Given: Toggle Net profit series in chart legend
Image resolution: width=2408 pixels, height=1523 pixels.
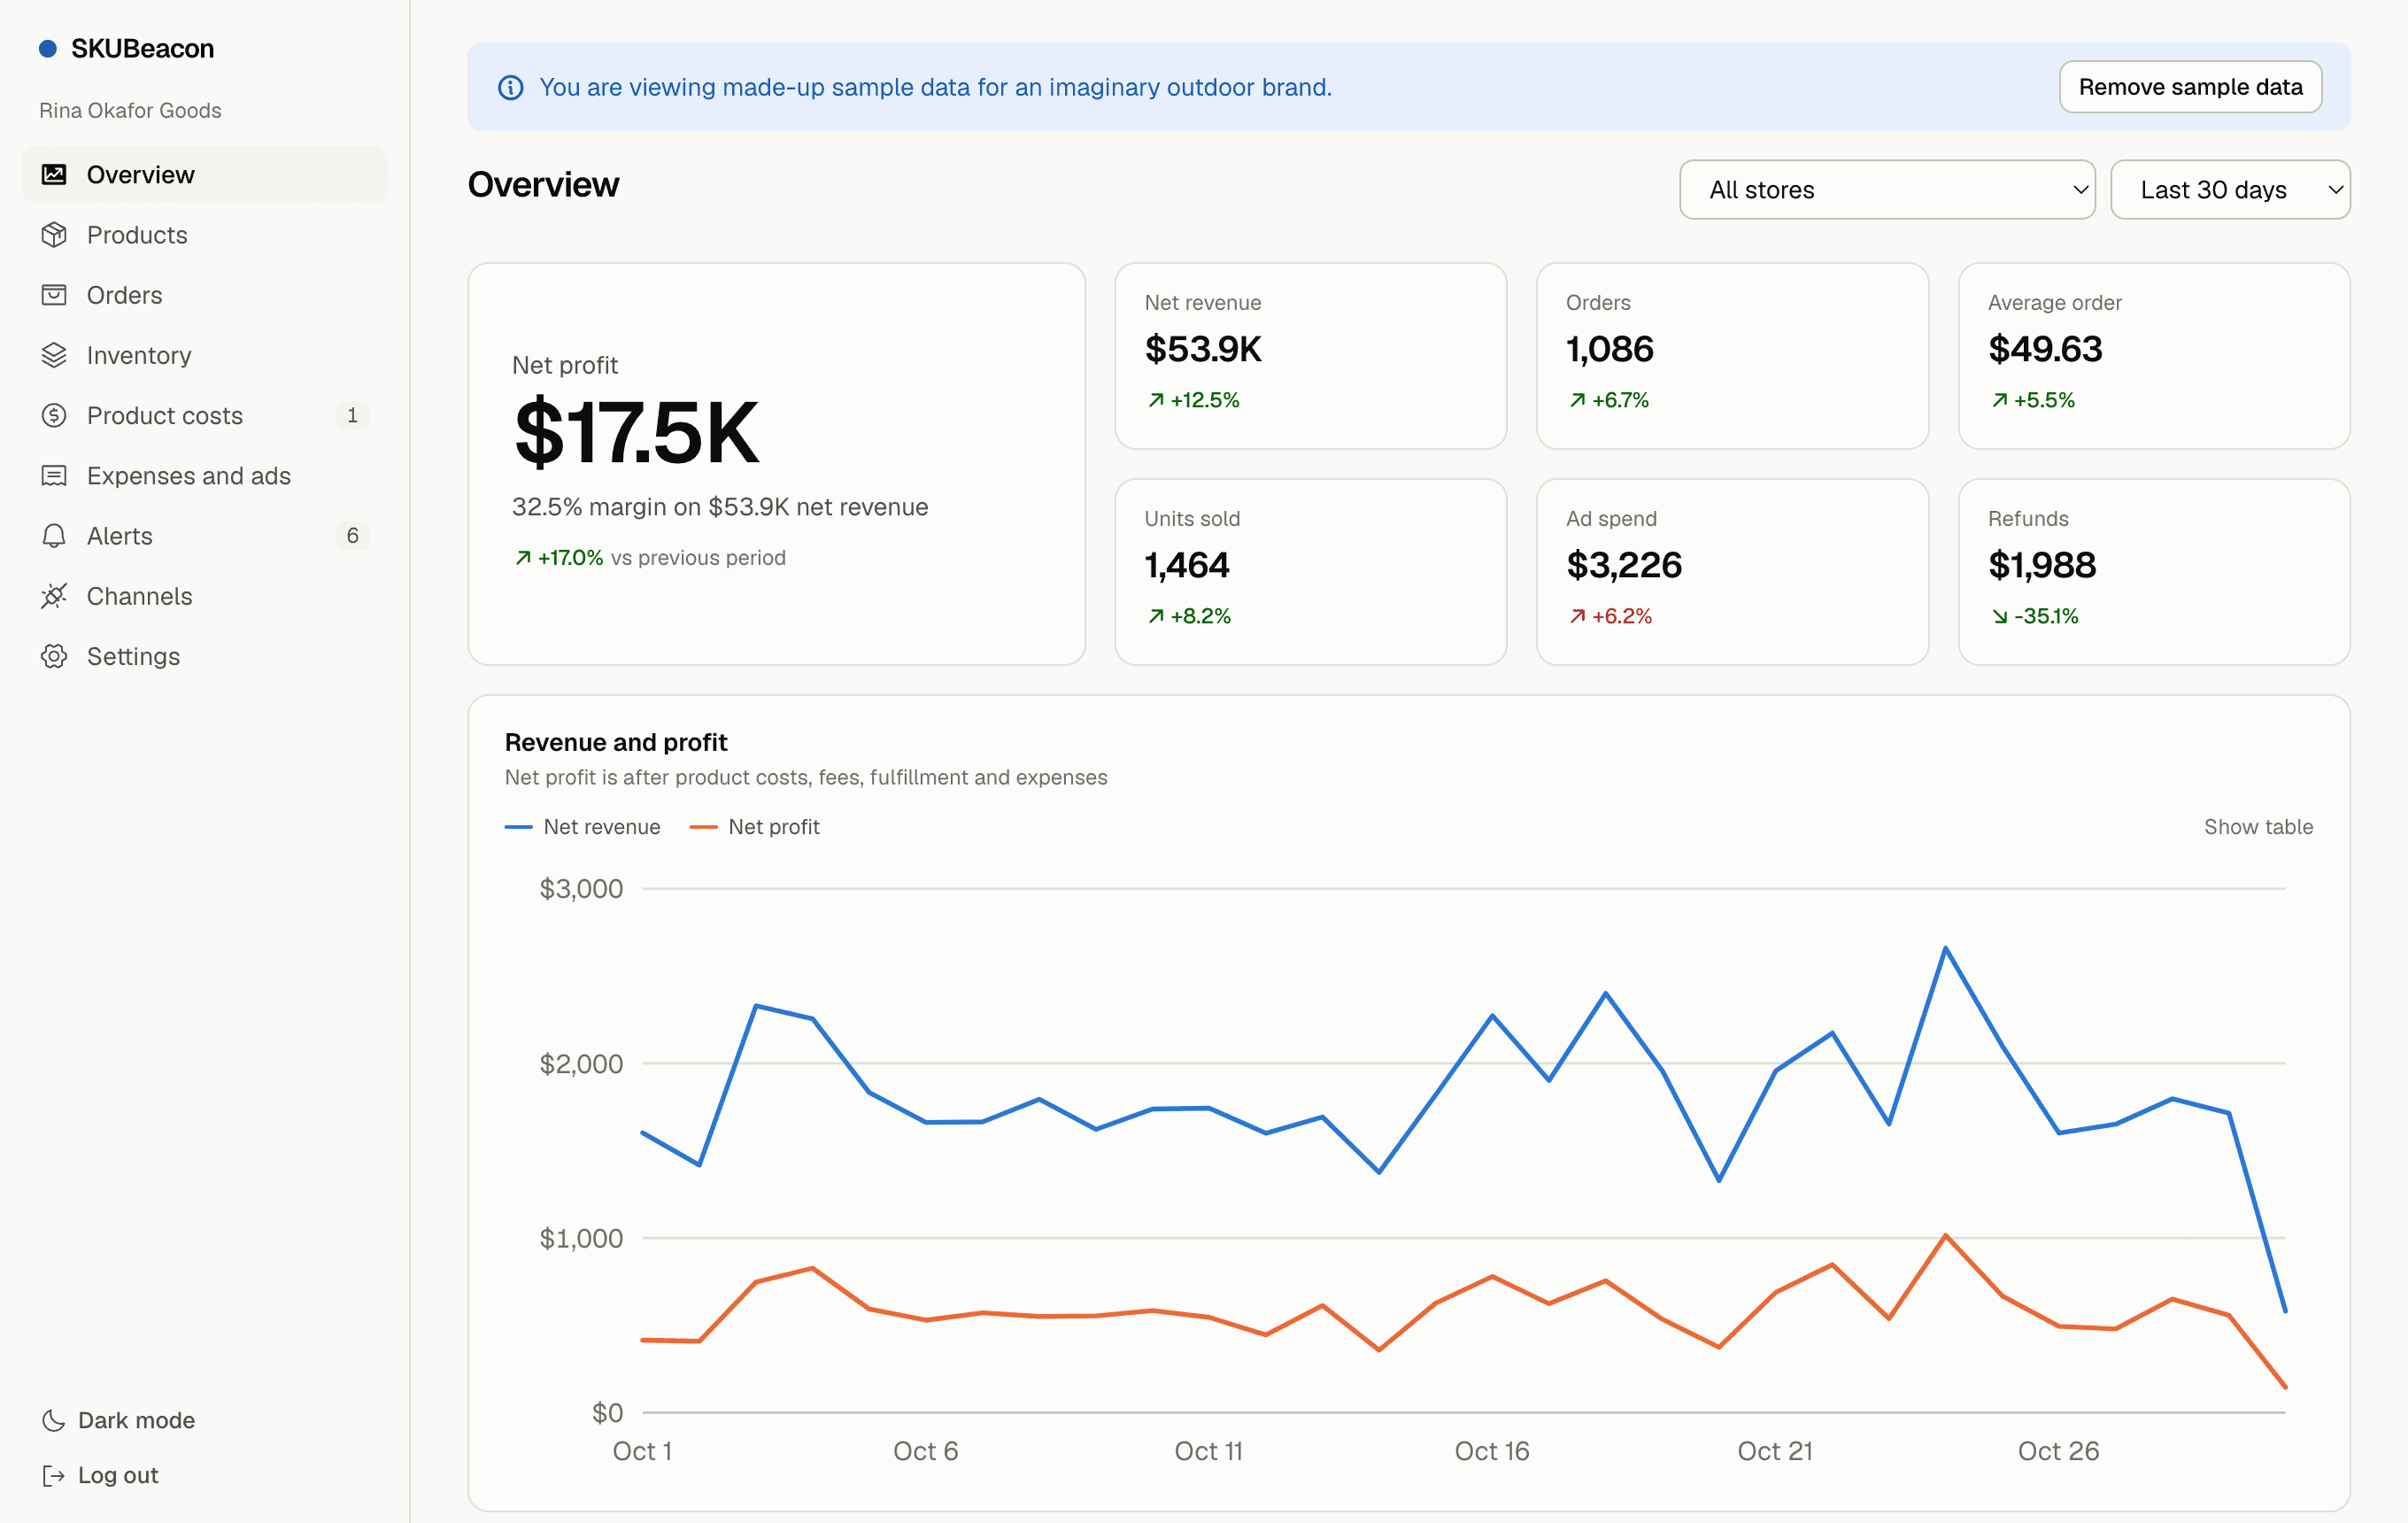Looking at the screenshot, I should coord(754,827).
